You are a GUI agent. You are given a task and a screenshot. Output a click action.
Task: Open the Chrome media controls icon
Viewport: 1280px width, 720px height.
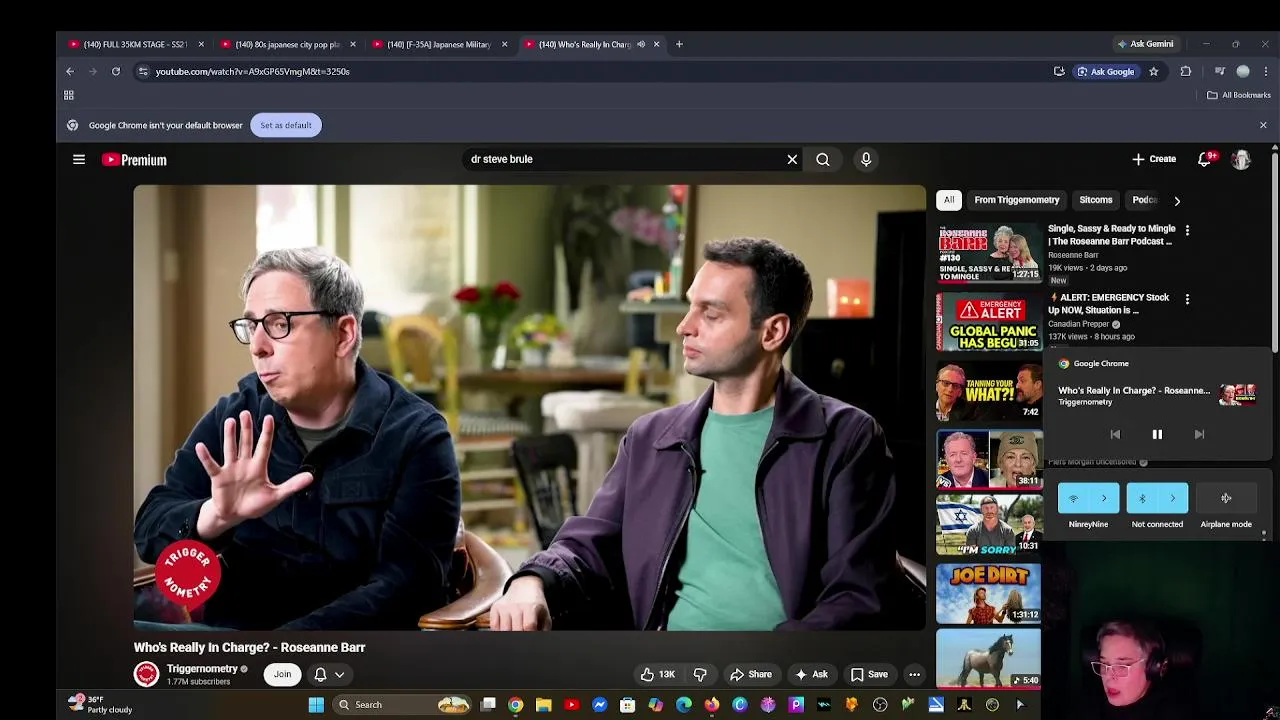[x=1220, y=71]
